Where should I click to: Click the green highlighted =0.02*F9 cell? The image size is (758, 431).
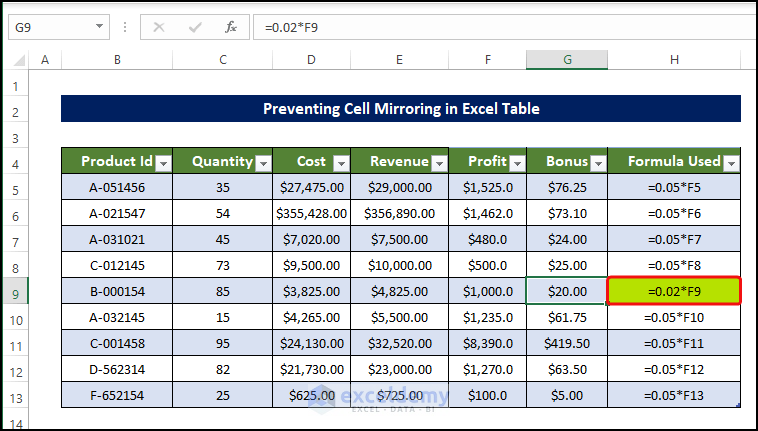674,291
